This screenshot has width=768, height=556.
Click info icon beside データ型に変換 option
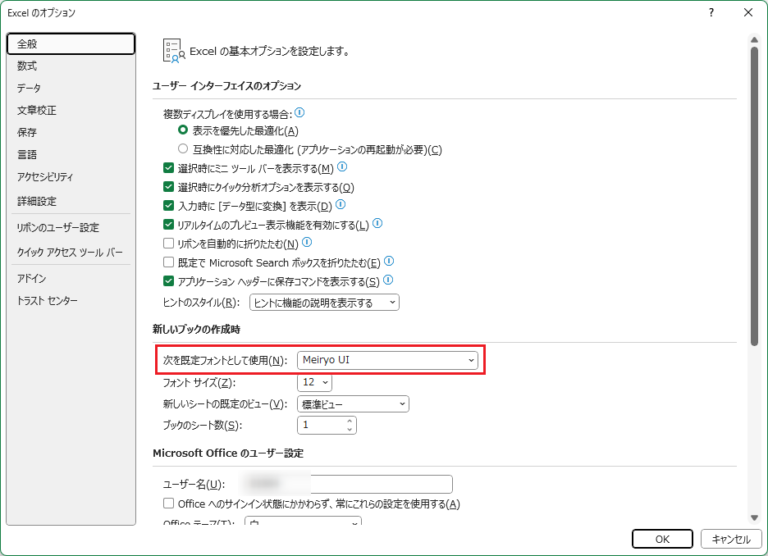[342, 204]
